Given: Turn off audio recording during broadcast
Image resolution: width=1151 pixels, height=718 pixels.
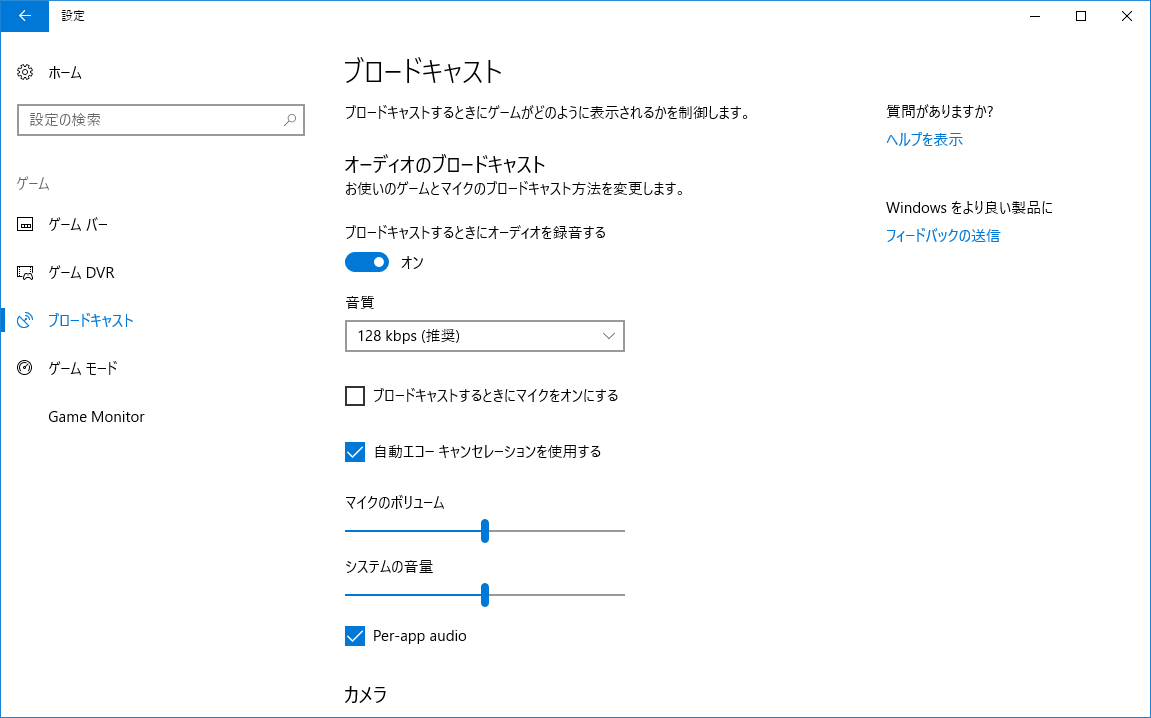Looking at the screenshot, I should point(369,262).
